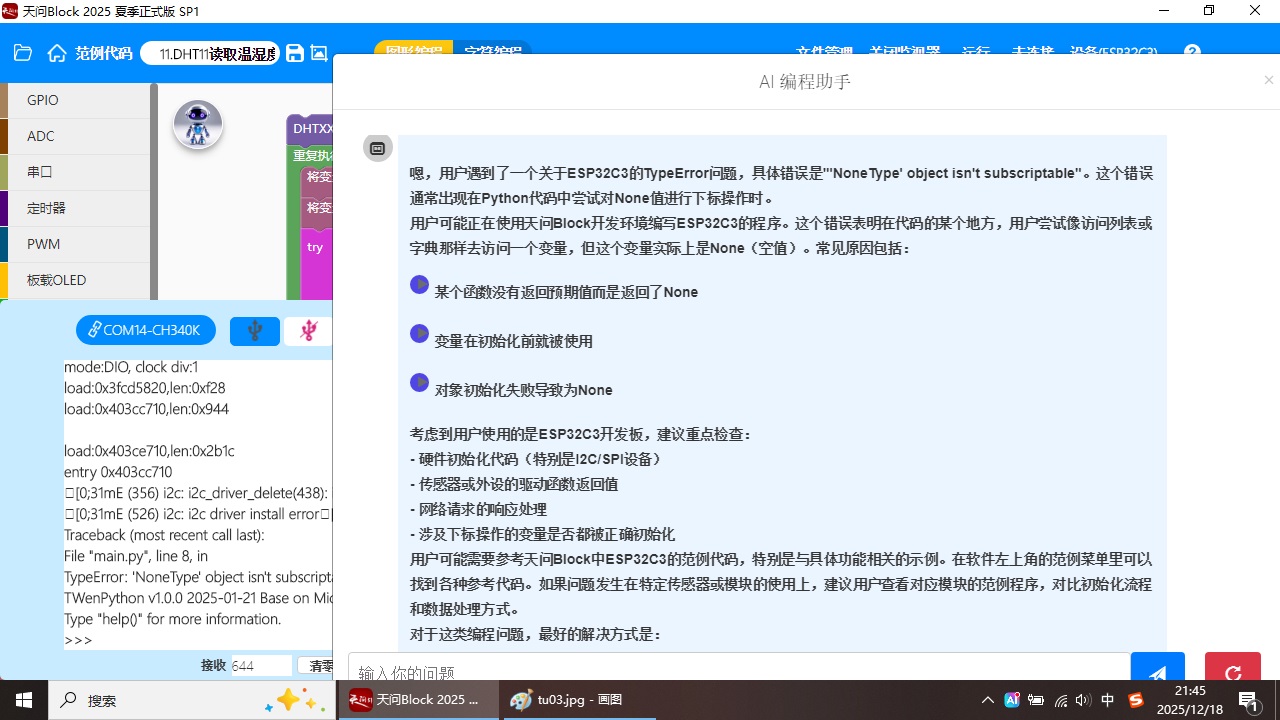Viewport: 1280px width, 720px height.
Task: Open 范例代码 examples menu
Action: (x=104, y=53)
